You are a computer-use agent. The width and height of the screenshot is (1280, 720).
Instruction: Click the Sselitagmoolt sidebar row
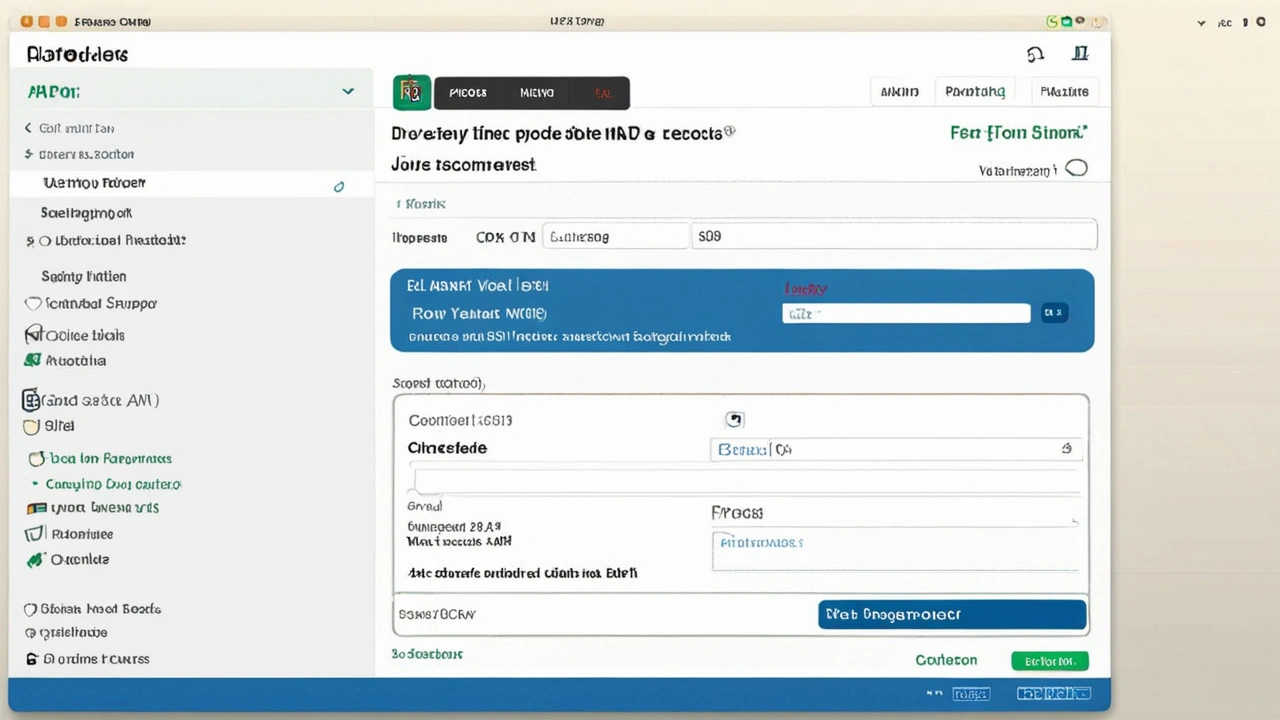[86, 213]
